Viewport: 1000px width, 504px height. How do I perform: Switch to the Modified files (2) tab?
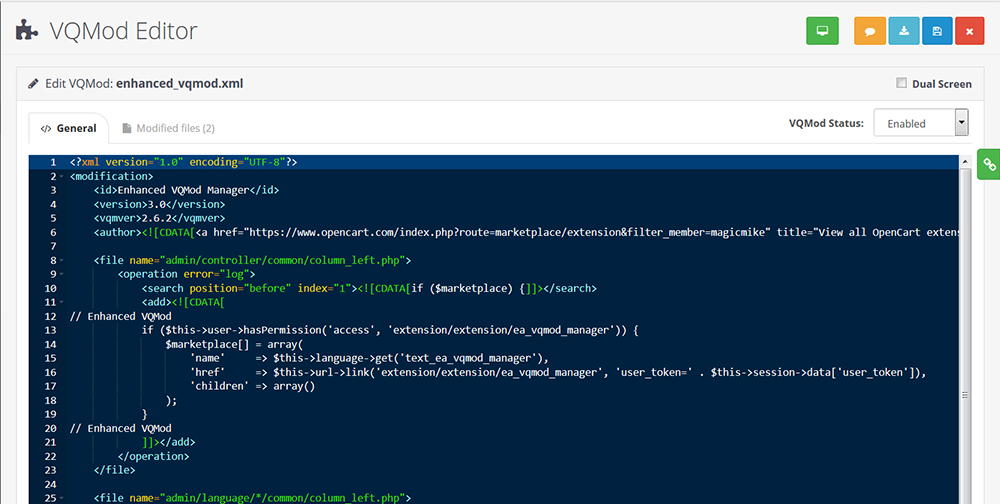click(x=168, y=128)
